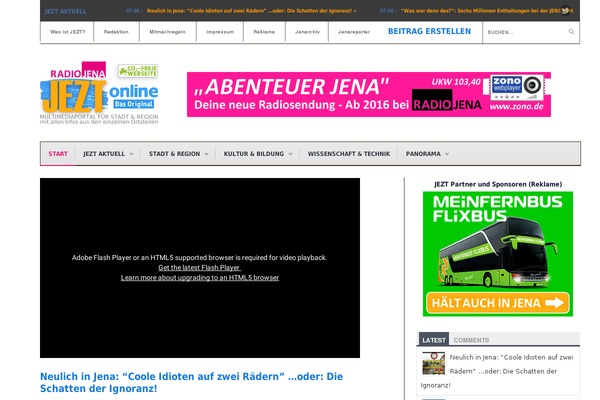Expand the KULTUR & BILDUNG dropdown arrow

point(290,154)
